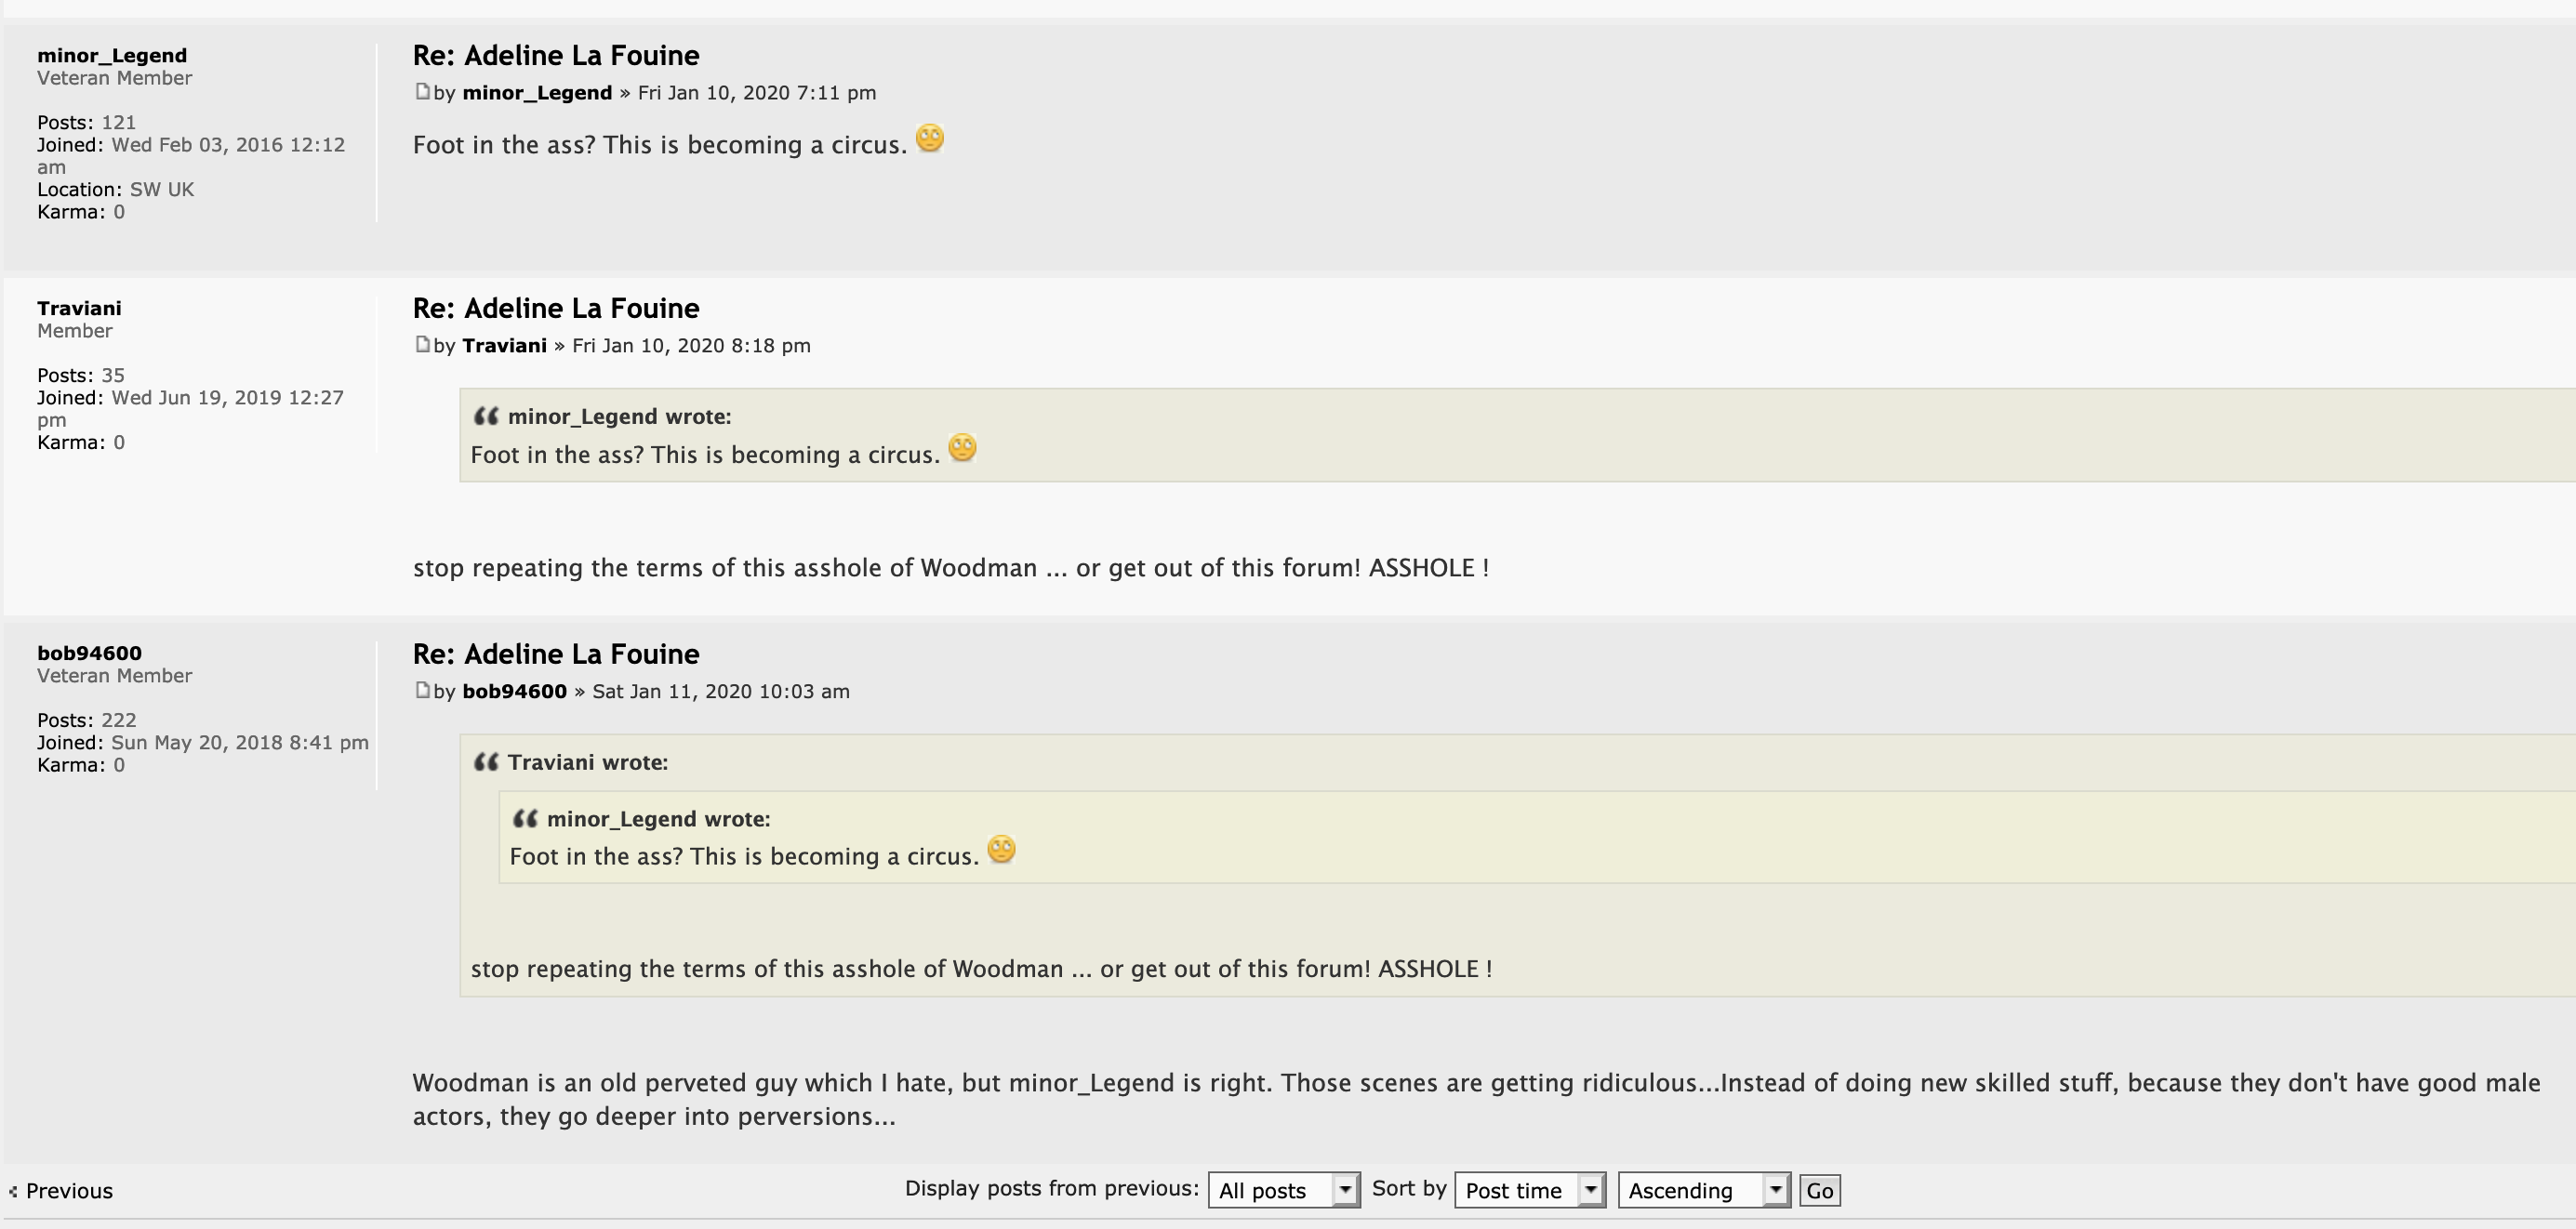Open the "All posts" display dropdown
Screen dimensions: 2576x1229
pos(1283,1190)
